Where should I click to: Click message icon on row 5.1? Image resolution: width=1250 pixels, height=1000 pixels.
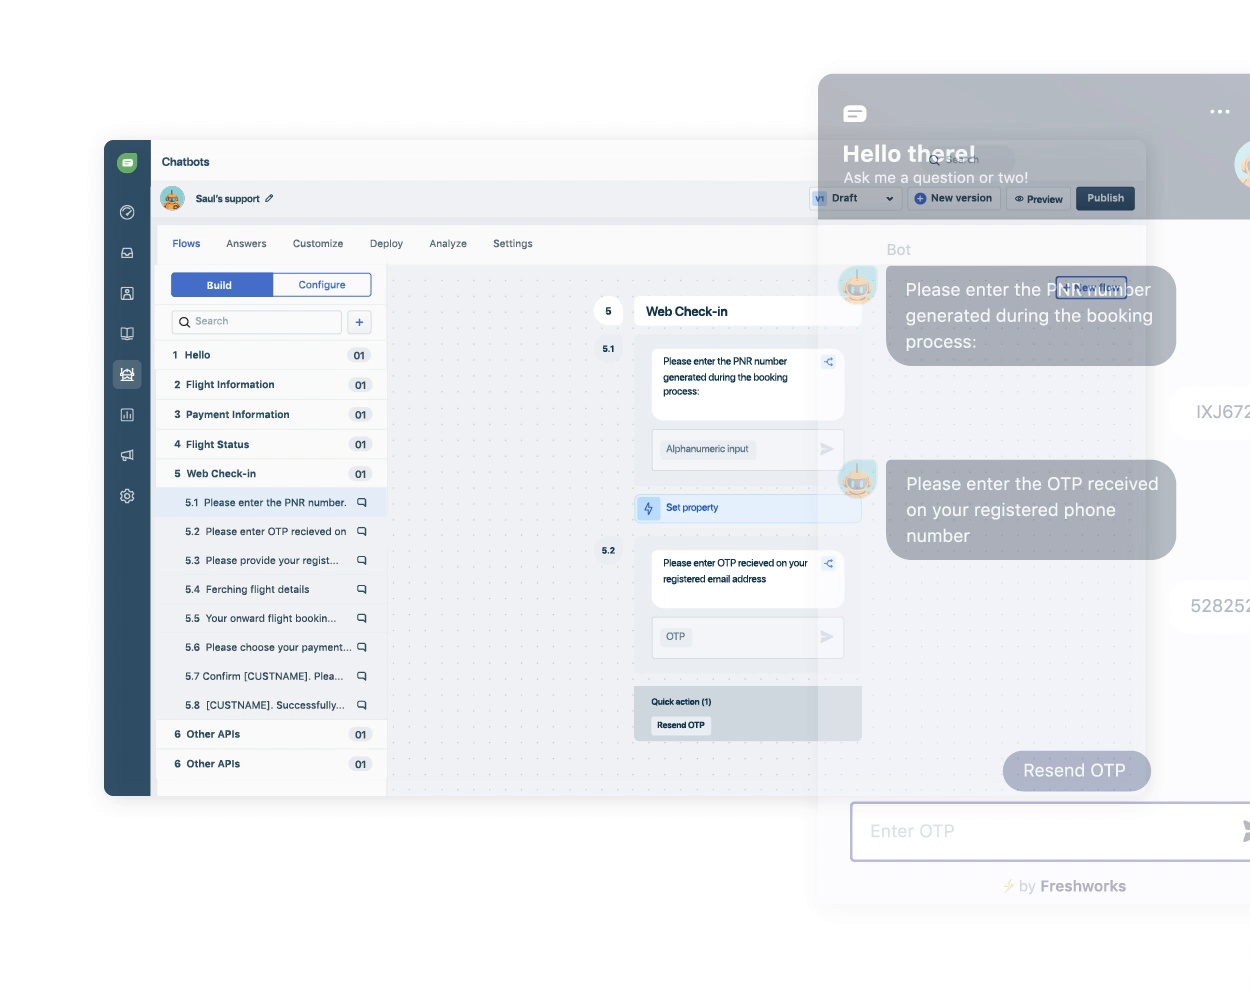(362, 503)
